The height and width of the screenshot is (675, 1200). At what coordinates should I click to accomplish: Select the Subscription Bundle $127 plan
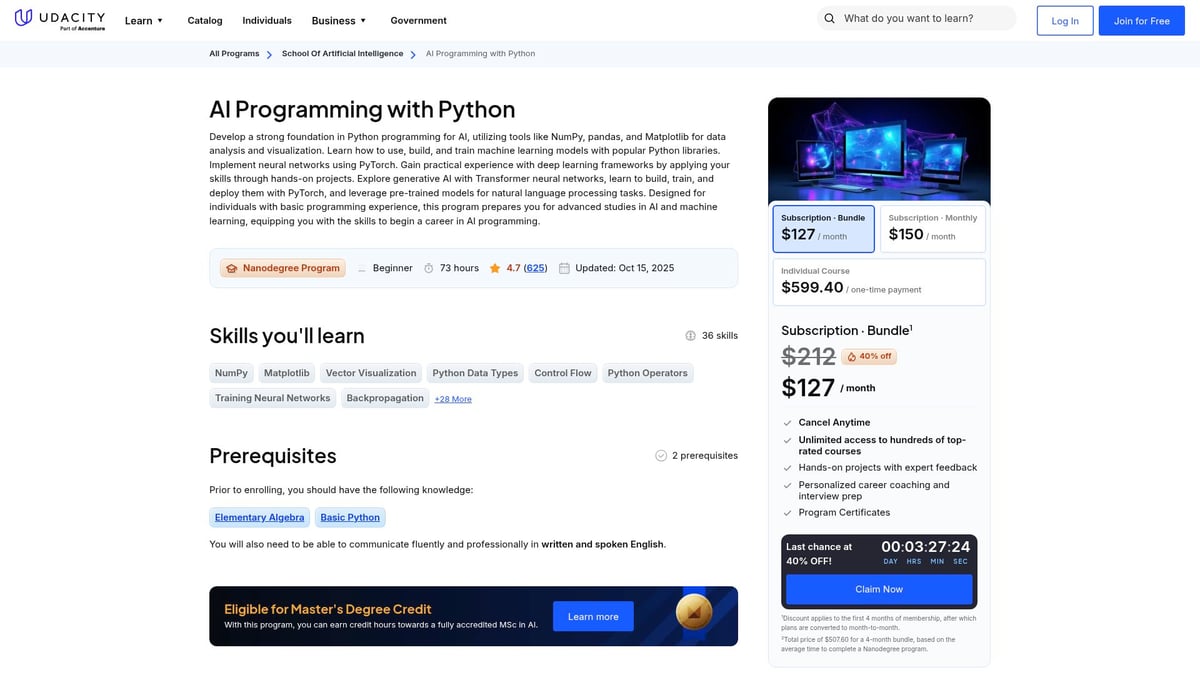824,229
